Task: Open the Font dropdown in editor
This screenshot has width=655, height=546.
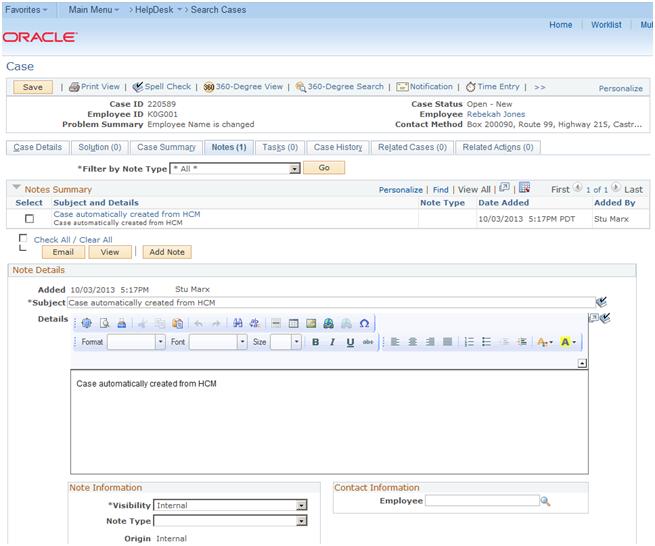Action: [x=242, y=342]
